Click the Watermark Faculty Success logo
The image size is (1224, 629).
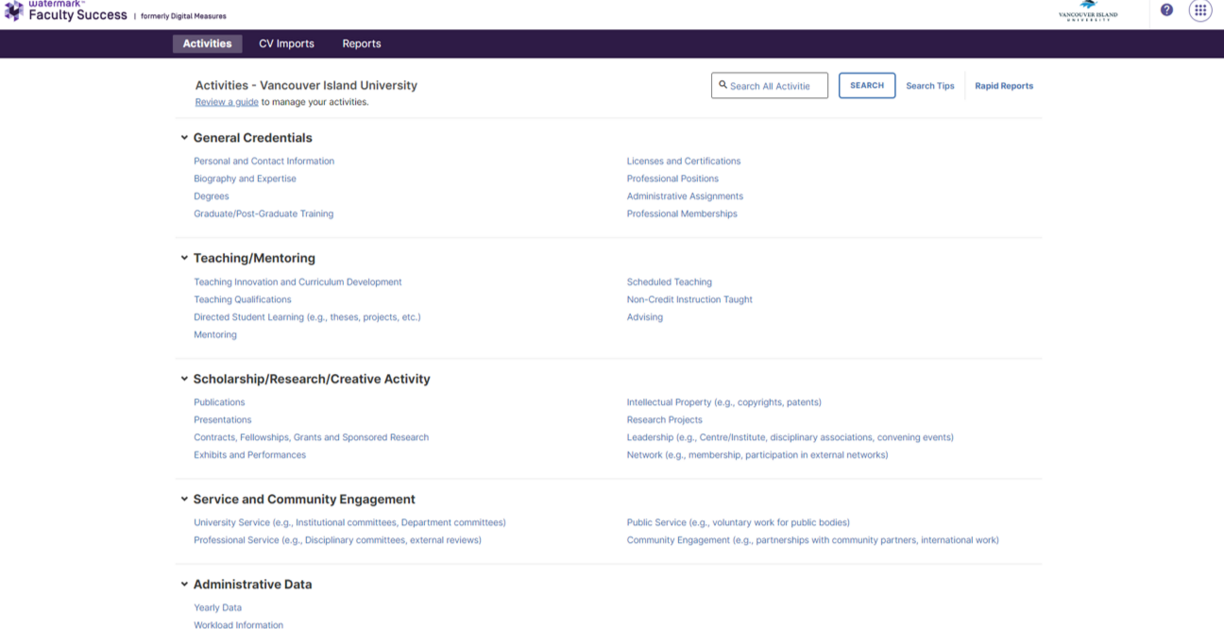pos(65,12)
